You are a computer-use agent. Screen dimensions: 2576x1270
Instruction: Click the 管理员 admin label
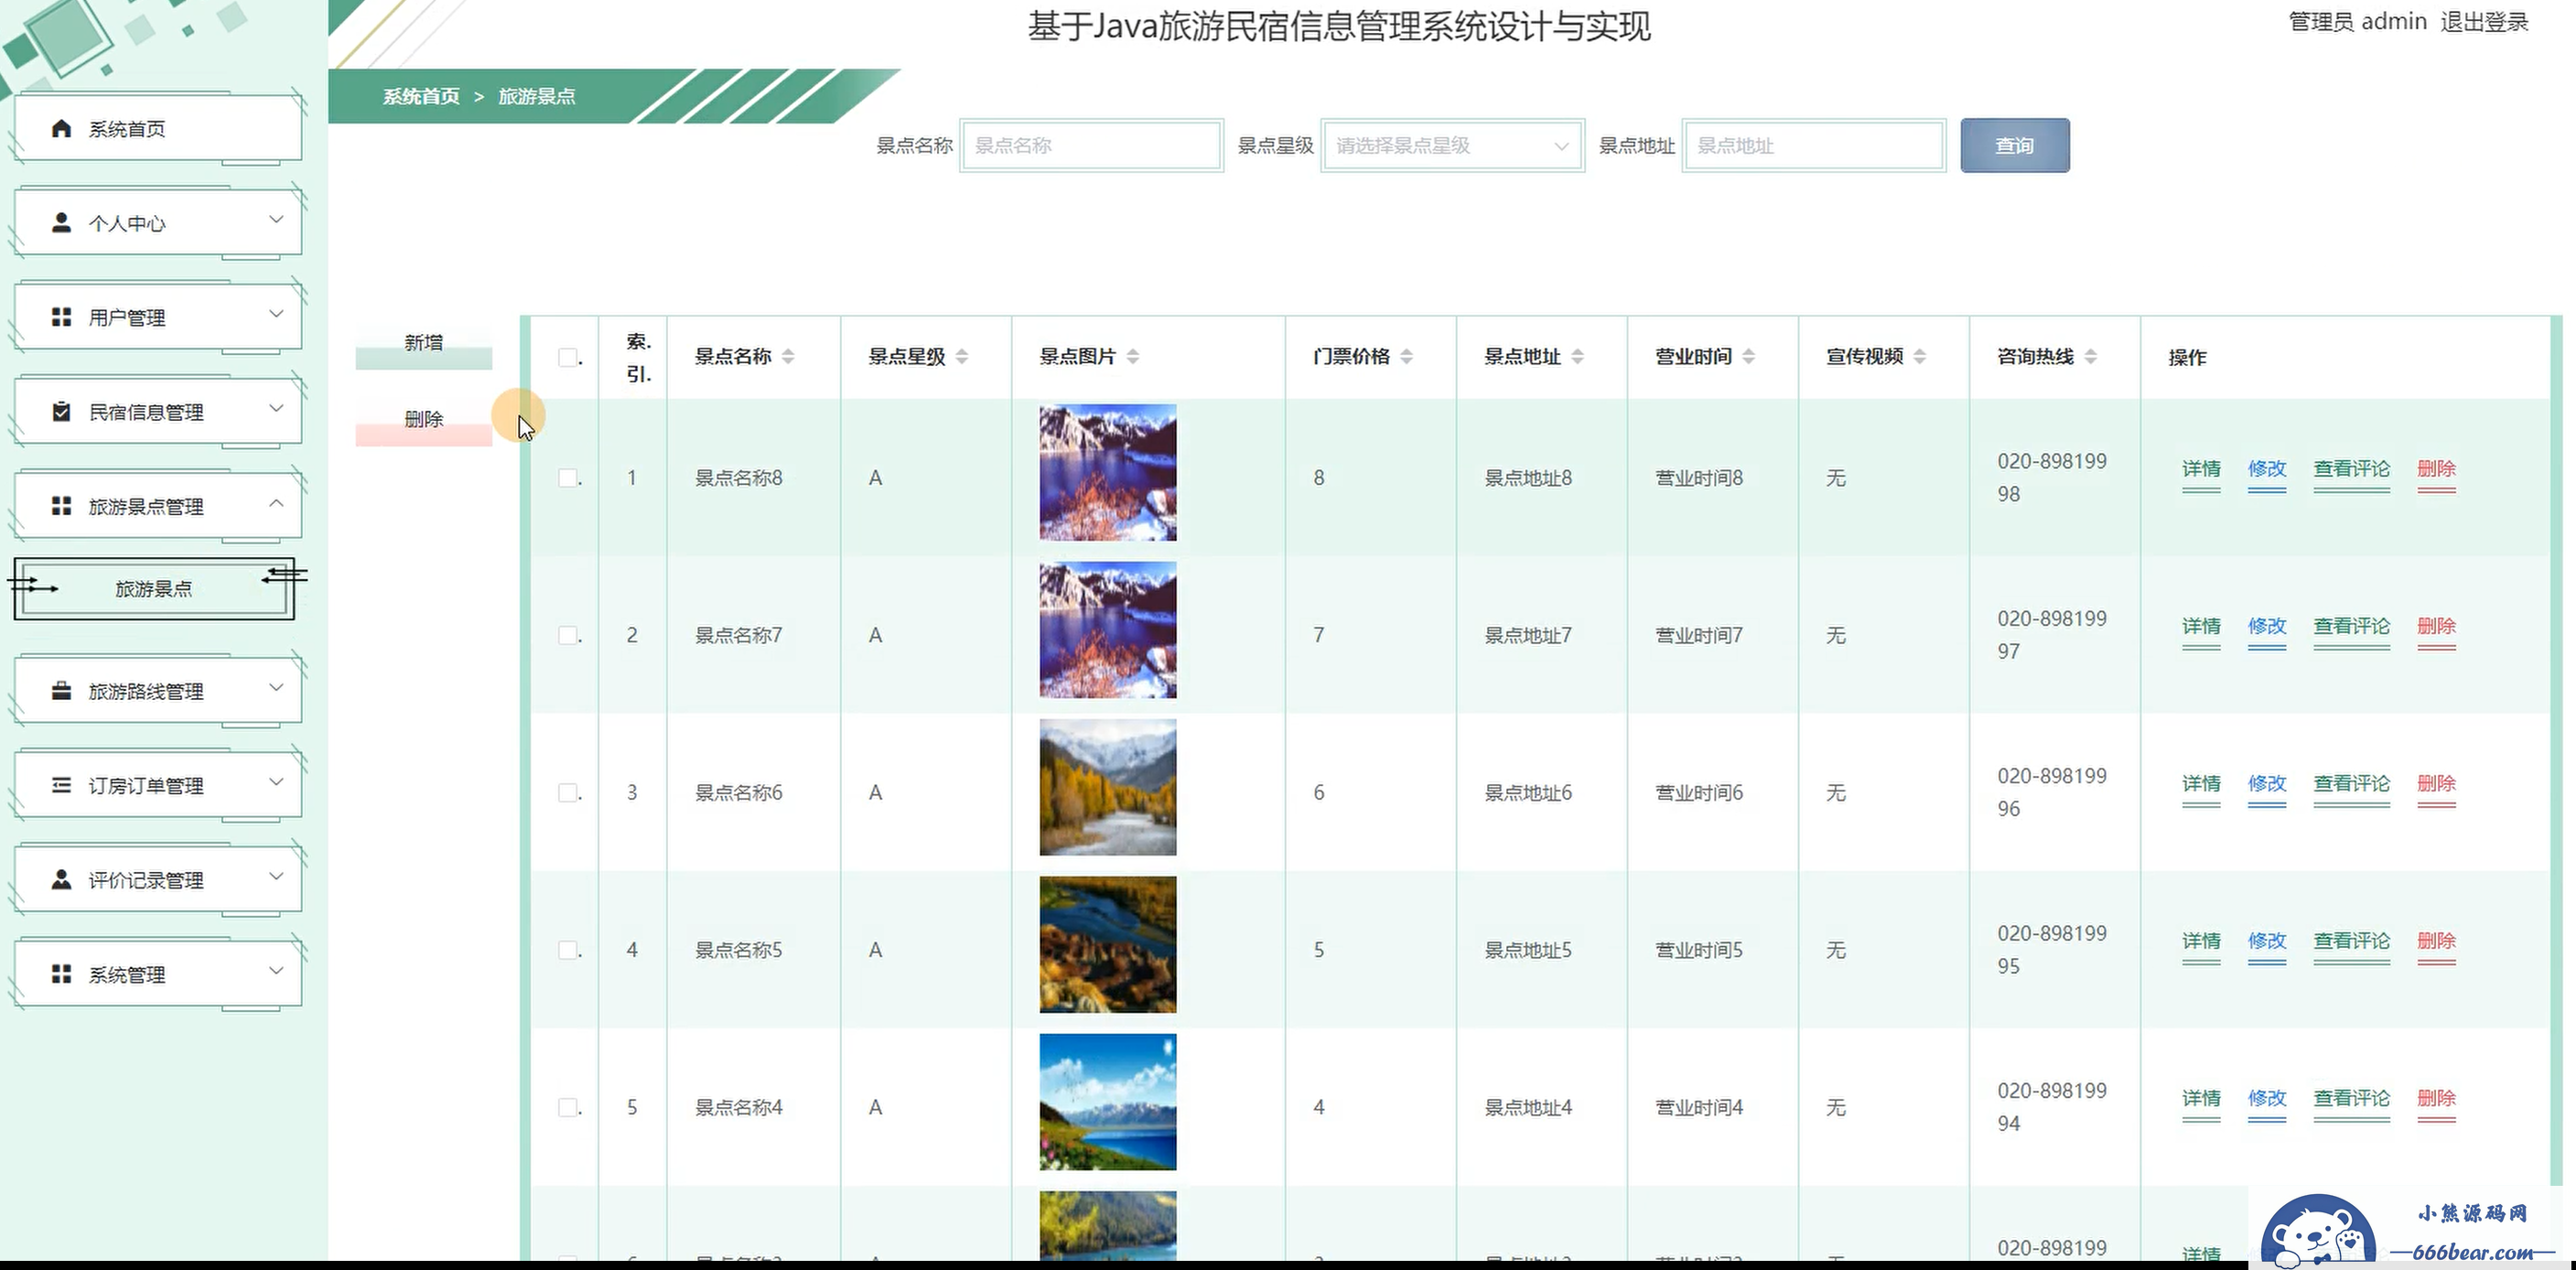2358,22
